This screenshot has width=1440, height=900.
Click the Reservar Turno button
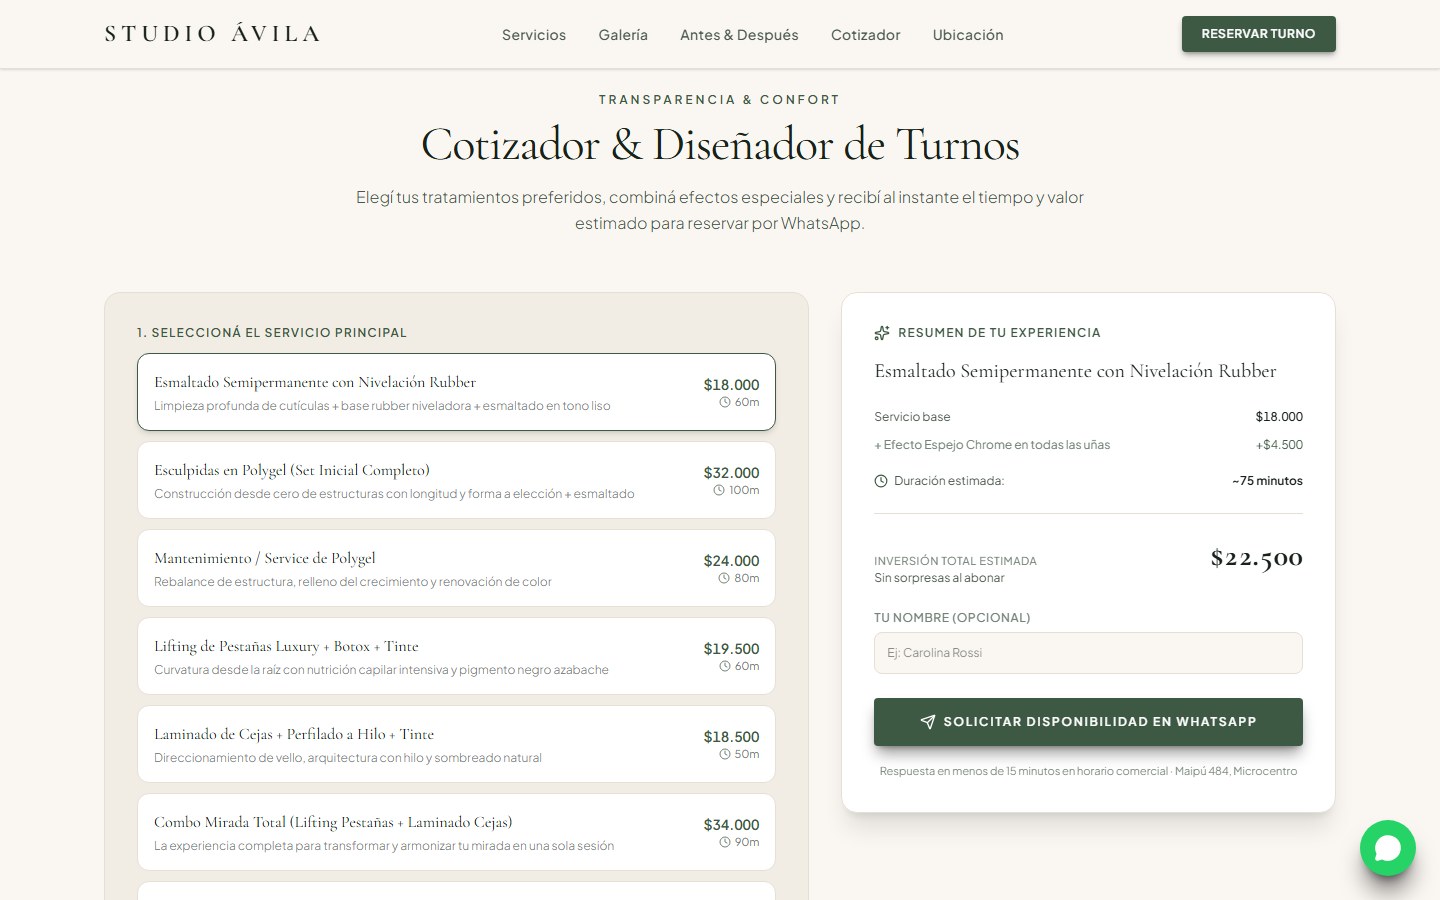(1258, 34)
